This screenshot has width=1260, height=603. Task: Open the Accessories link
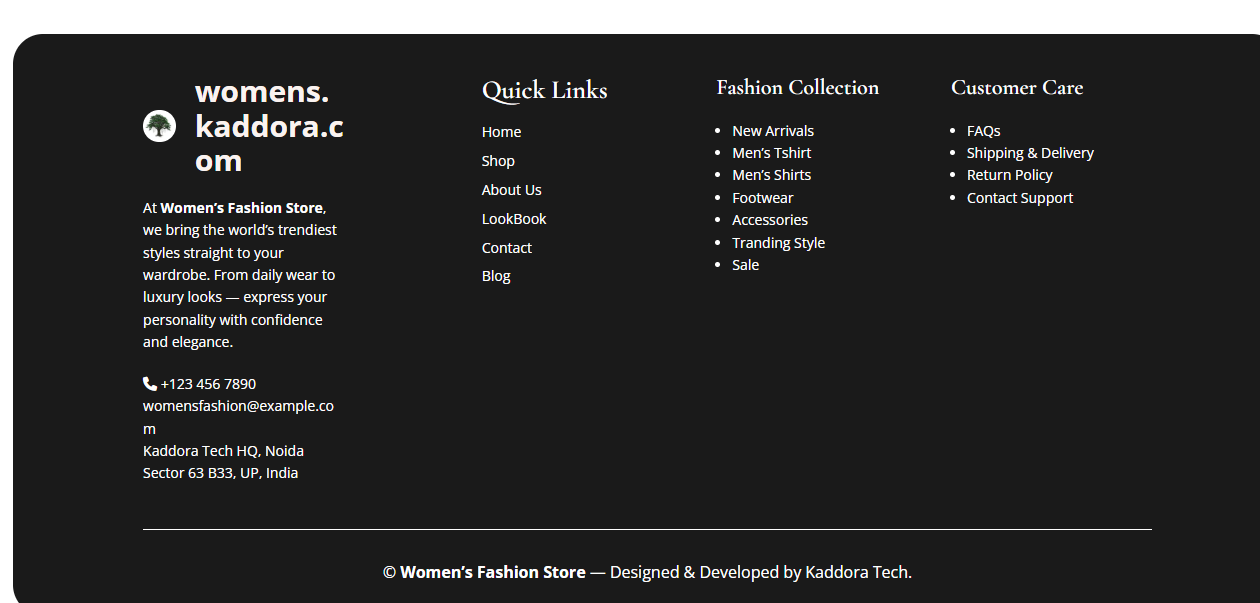pyautogui.click(x=769, y=220)
